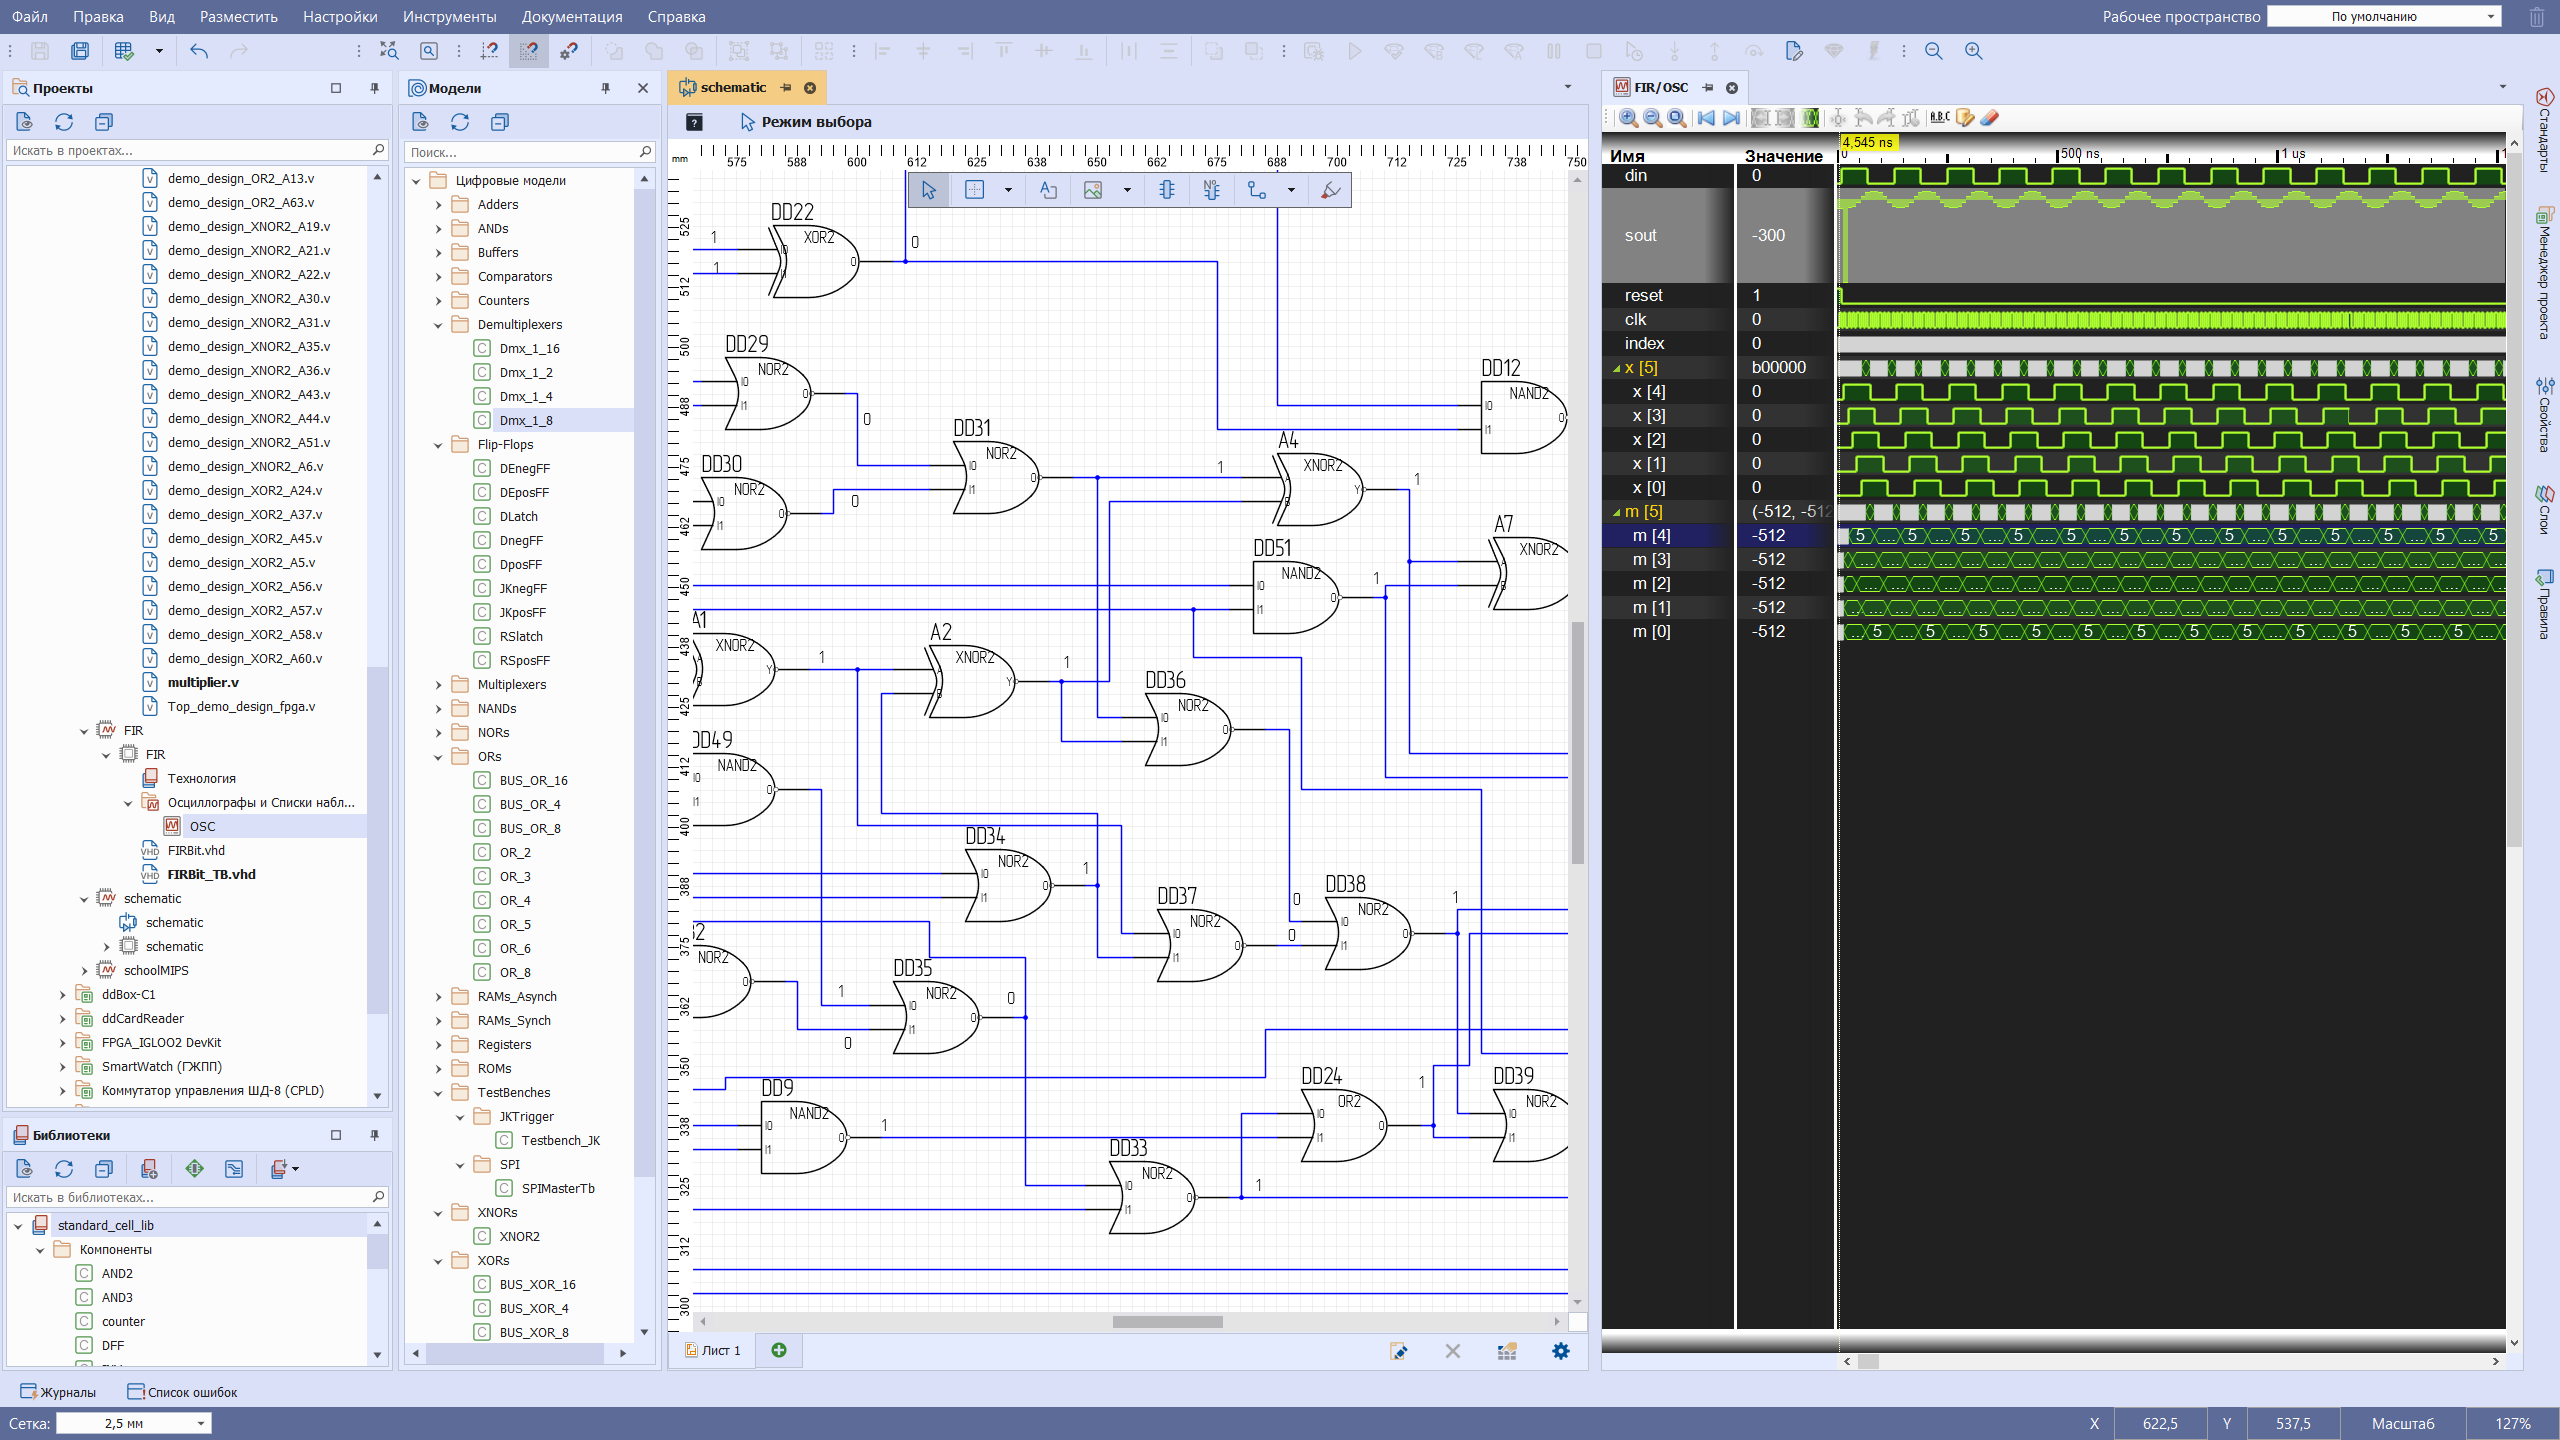The height and width of the screenshot is (1440, 2560).
Task: Click the eraser icon in oscilloscope toolbar
Action: click(x=1989, y=118)
